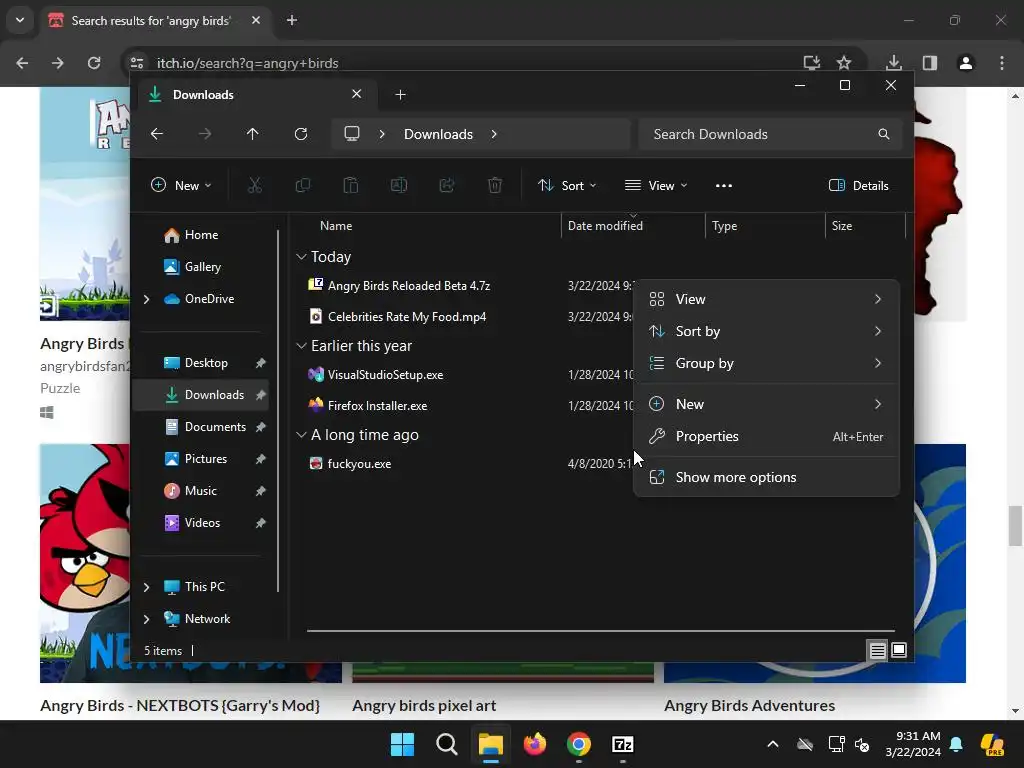This screenshot has width=1024, height=768.
Task: Collapse the Earlier this year group
Action: (301, 345)
